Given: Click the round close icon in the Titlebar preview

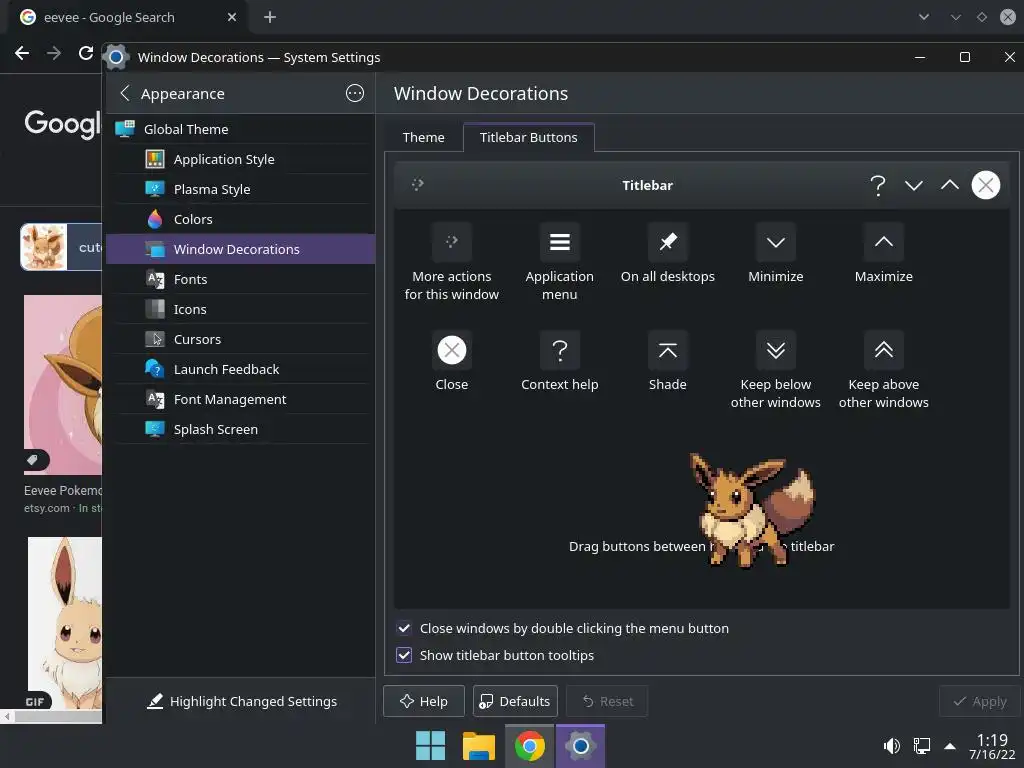Looking at the screenshot, I should (985, 185).
